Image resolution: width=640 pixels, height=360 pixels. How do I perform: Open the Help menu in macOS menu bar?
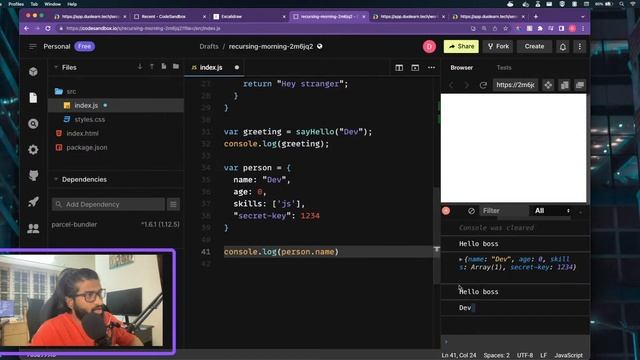pyautogui.click(x=72, y=4)
